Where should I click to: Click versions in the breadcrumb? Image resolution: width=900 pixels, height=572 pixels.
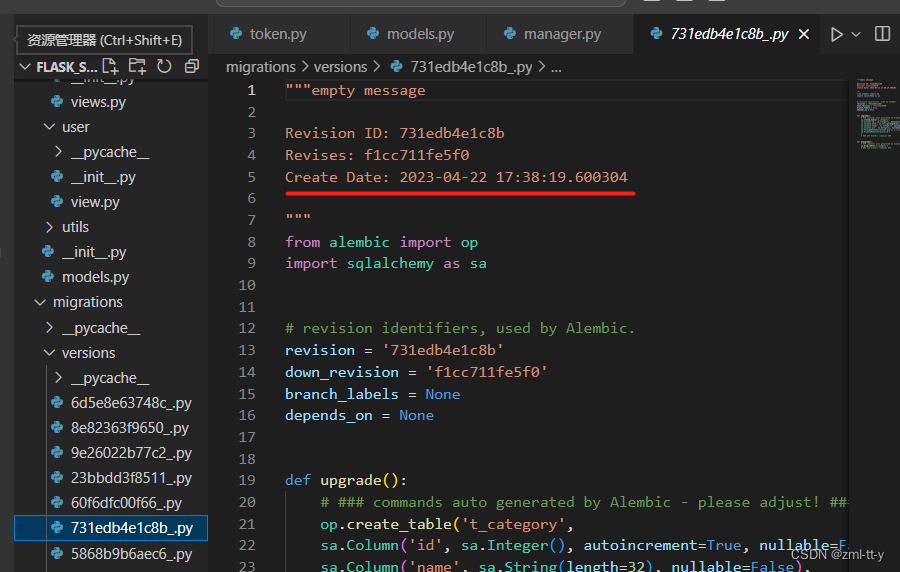[x=340, y=67]
